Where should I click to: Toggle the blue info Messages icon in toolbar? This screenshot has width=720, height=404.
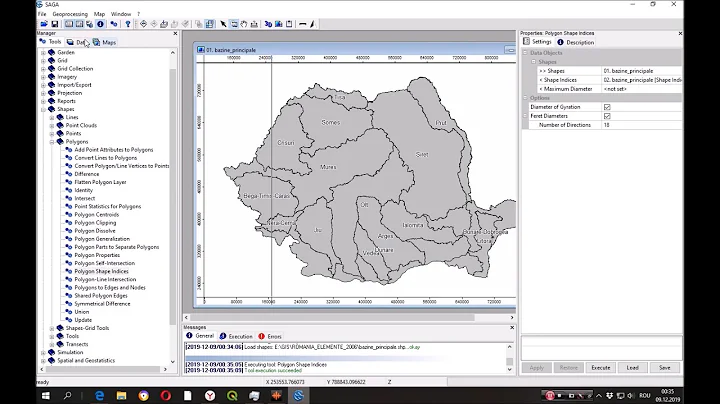(100, 24)
